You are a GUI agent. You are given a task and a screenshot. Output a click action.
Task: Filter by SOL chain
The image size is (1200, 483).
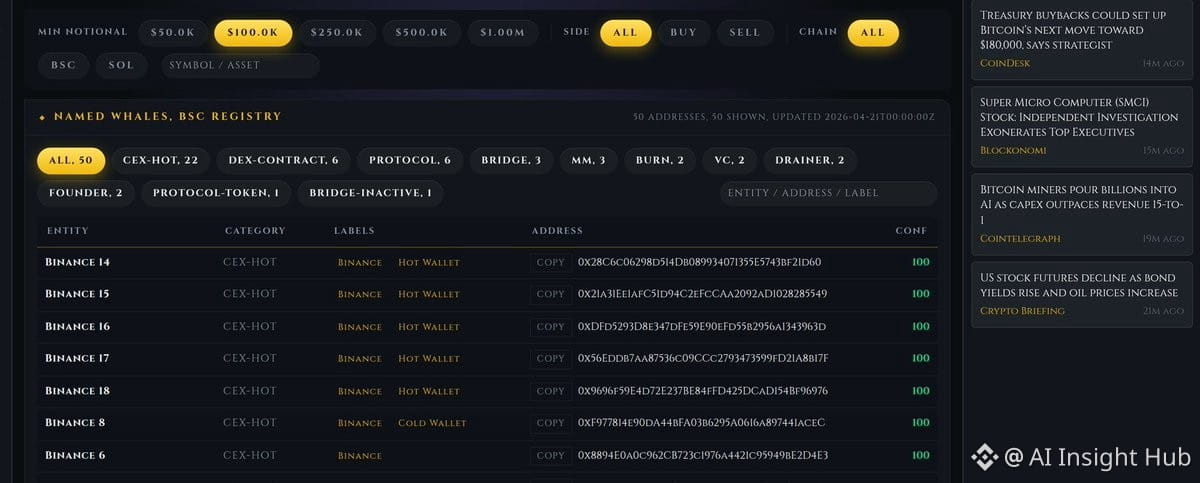(121, 65)
